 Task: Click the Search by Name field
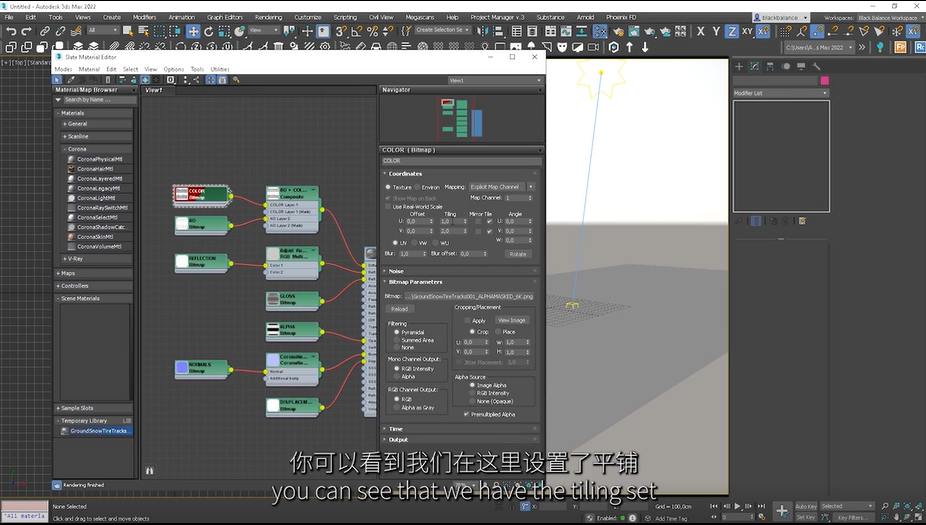100,100
